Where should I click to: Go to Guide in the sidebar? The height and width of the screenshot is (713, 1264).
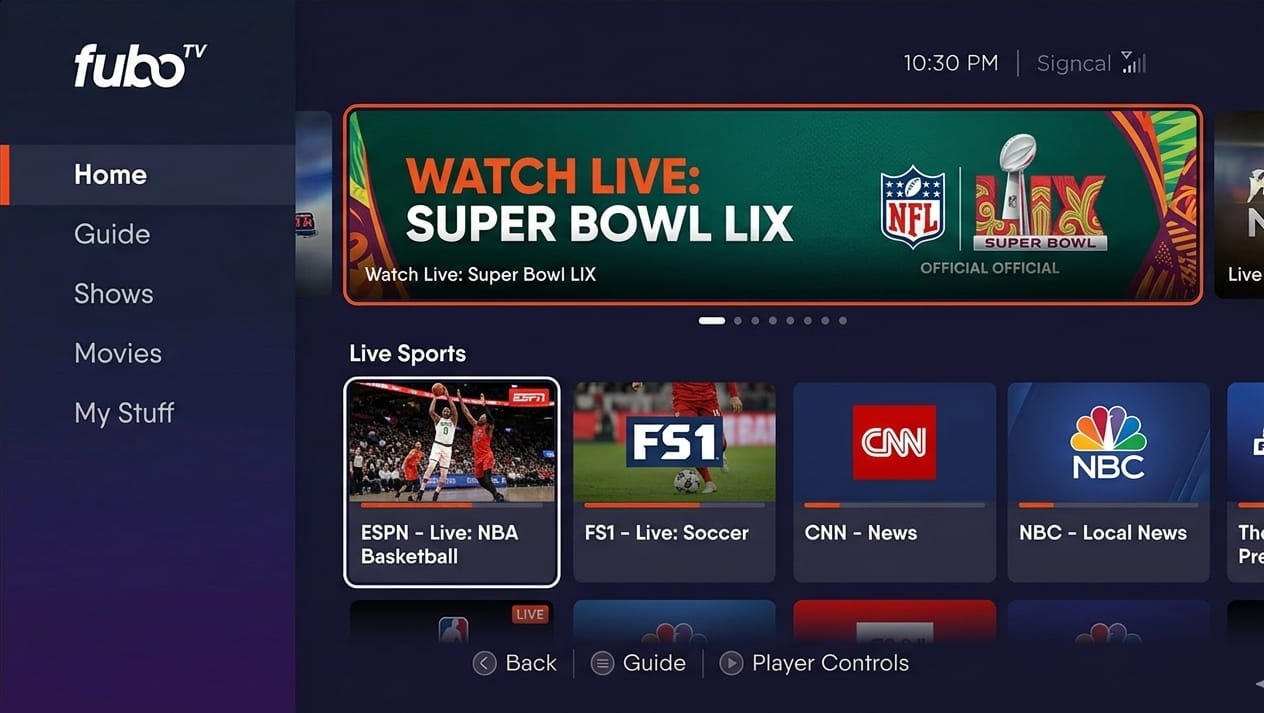pyautogui.click(x=112, y=234)
